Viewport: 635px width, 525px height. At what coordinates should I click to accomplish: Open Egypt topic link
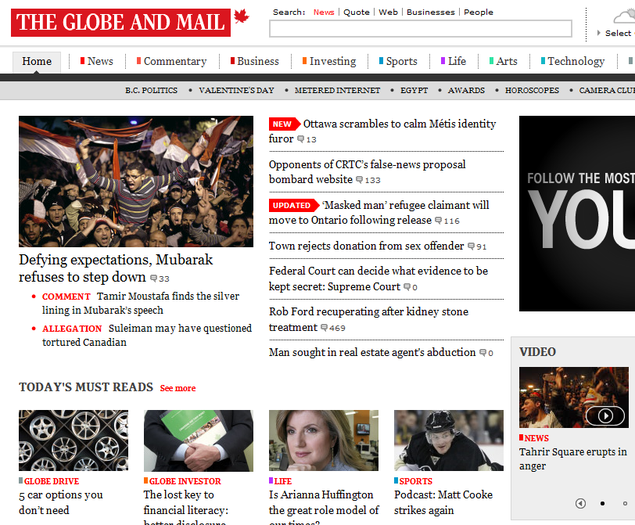pyautogui.click(x=414, y=90)
